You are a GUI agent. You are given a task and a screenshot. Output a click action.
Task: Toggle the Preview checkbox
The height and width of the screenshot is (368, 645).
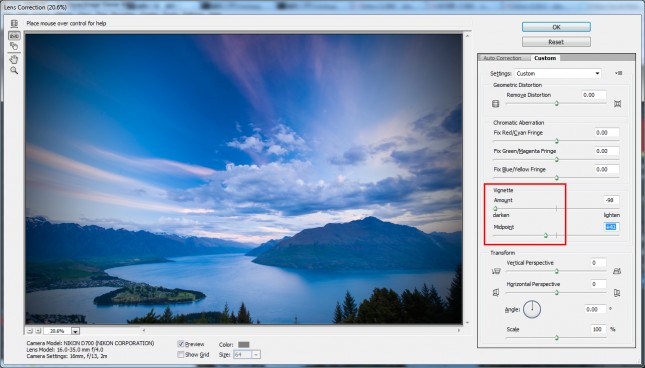tap(181, 344)
